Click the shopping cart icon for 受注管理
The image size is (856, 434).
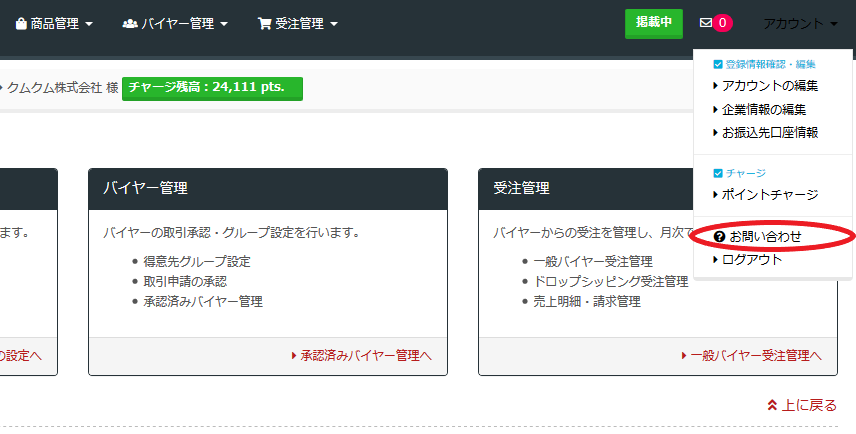point(264,23)
